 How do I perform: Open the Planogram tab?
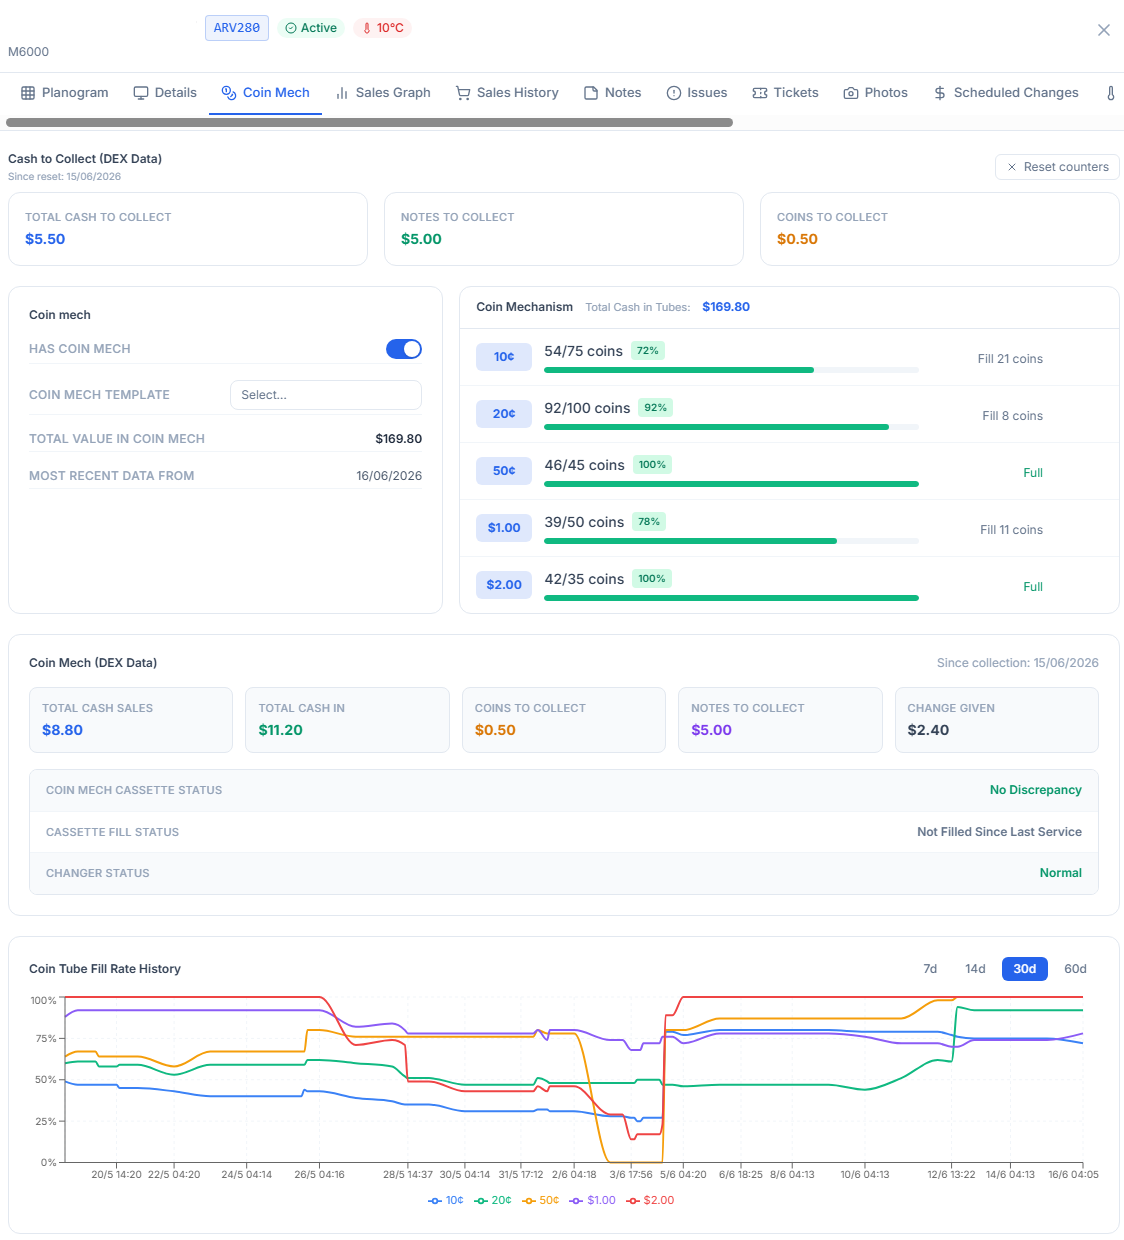point(64,93)
